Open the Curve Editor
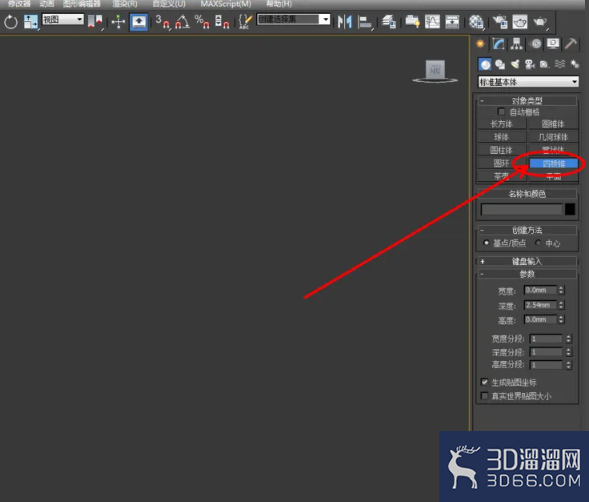Viewport: 589px width, 502px height. pos(432,22)
